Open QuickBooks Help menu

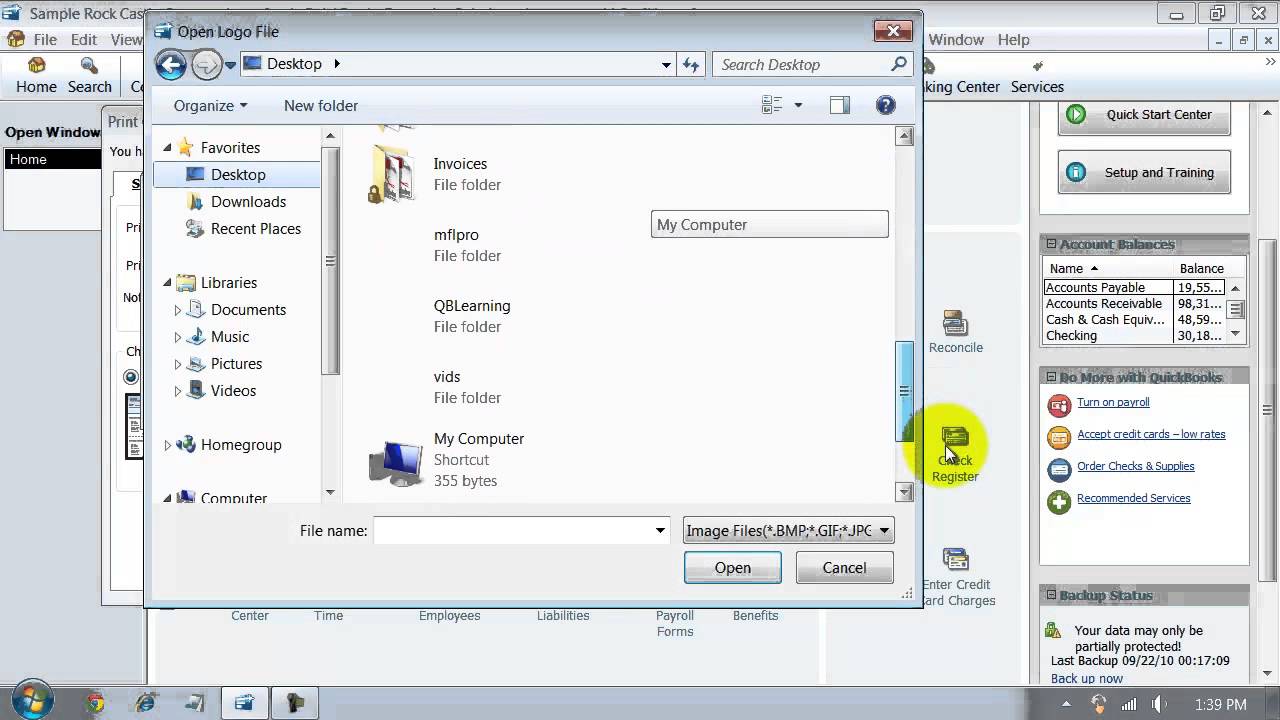pyautogui.click(x=1013, y=40)
